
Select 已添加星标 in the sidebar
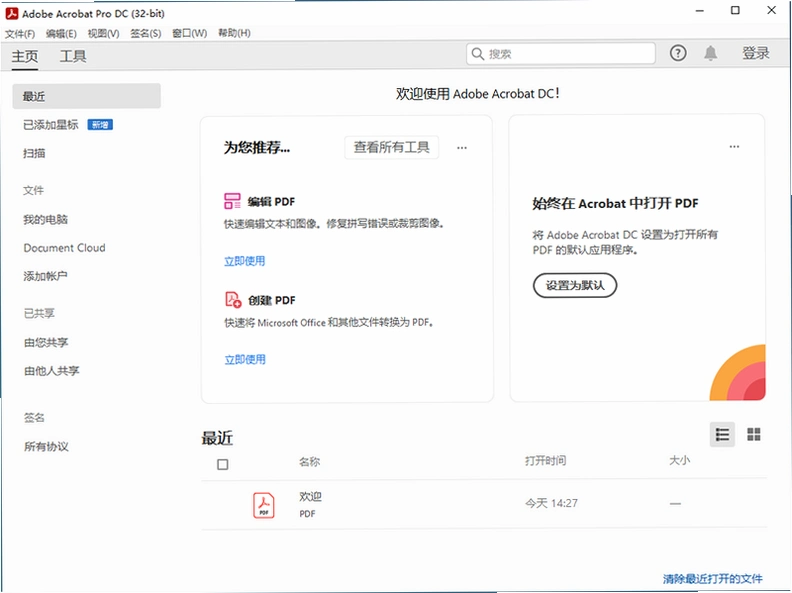tap(51, 125)
